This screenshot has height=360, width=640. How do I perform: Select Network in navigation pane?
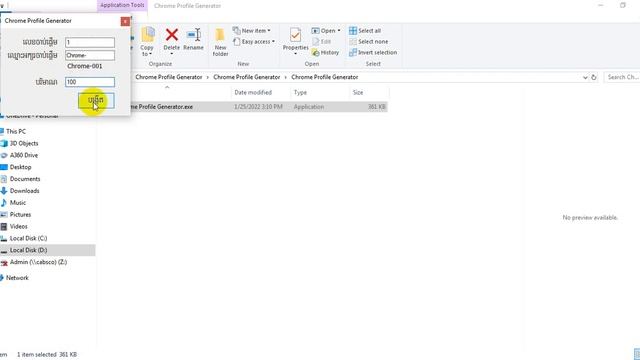(17, 278)
